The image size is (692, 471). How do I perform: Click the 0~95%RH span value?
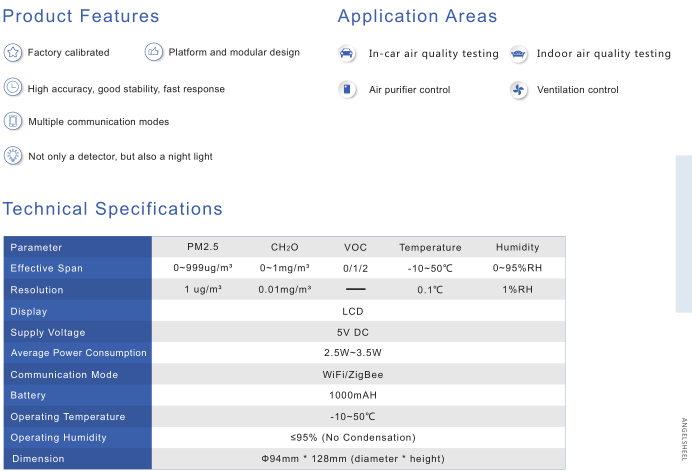pyautogui.click(x=518, y=268)
